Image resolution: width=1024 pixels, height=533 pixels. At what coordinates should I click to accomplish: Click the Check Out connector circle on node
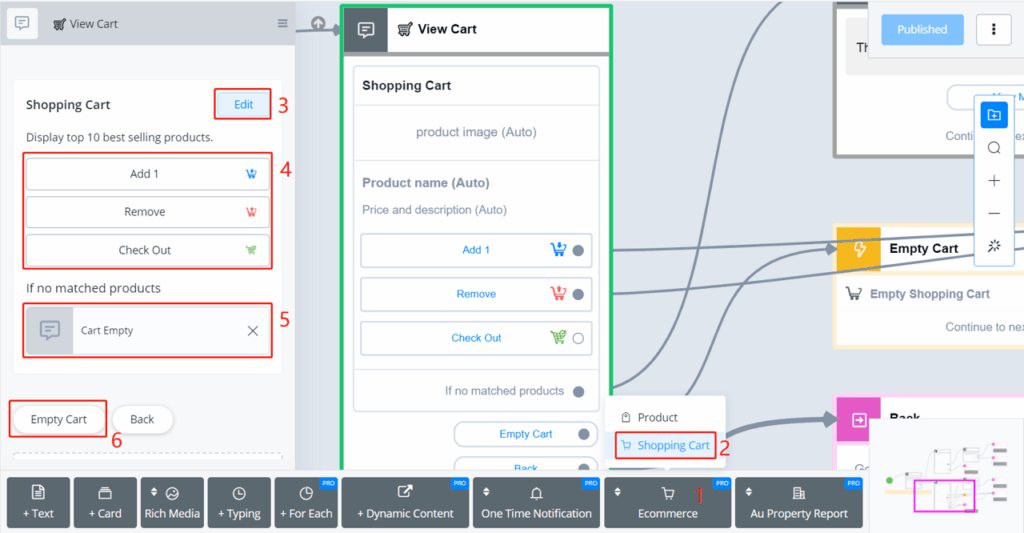click(x=578, y=338)
